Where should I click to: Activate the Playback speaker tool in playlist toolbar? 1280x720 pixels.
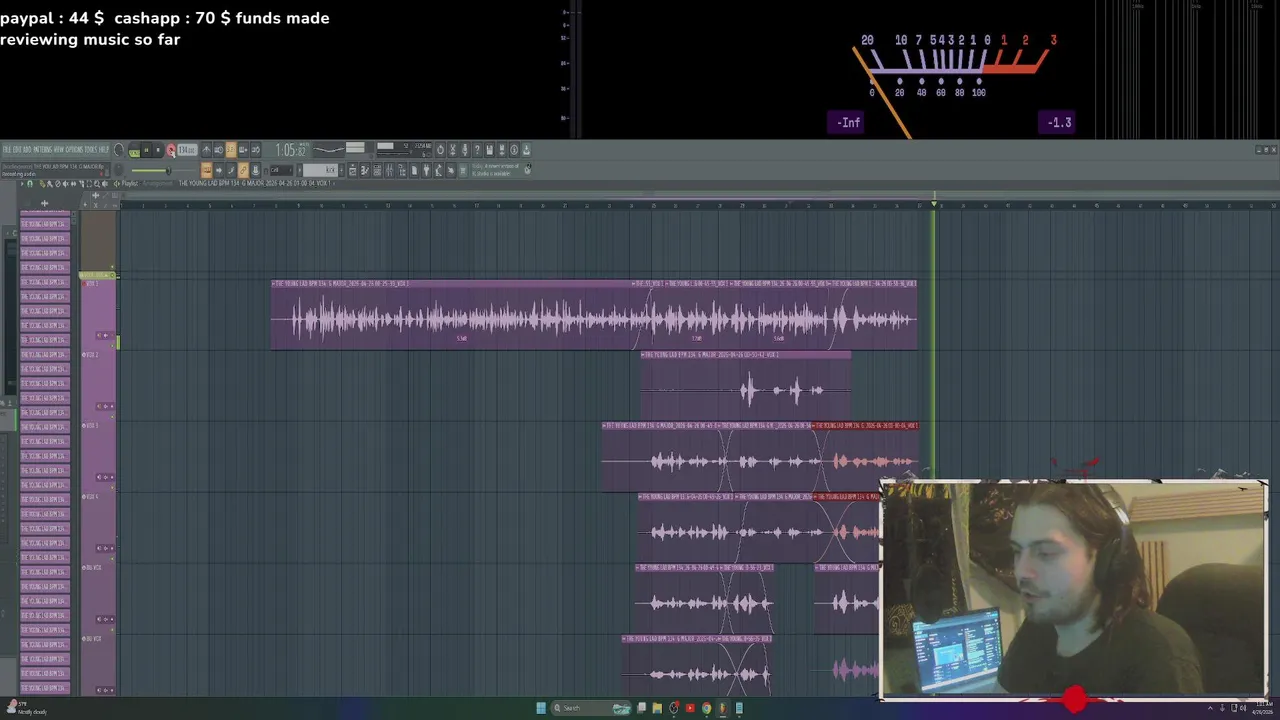pyautogui.click(x=105, y=184)
